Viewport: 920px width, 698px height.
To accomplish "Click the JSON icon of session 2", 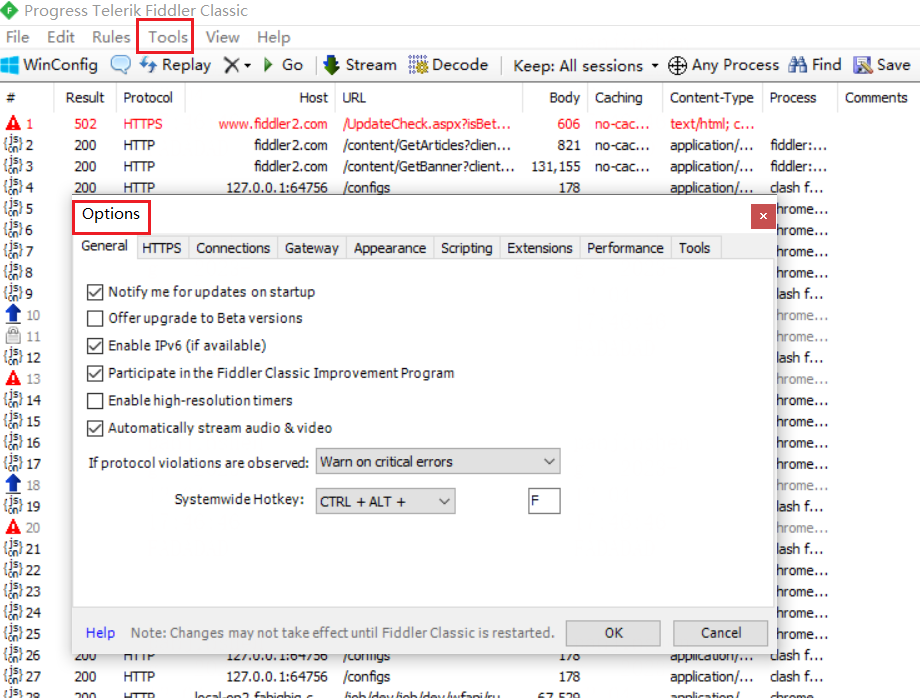I will tap(13, 144).
